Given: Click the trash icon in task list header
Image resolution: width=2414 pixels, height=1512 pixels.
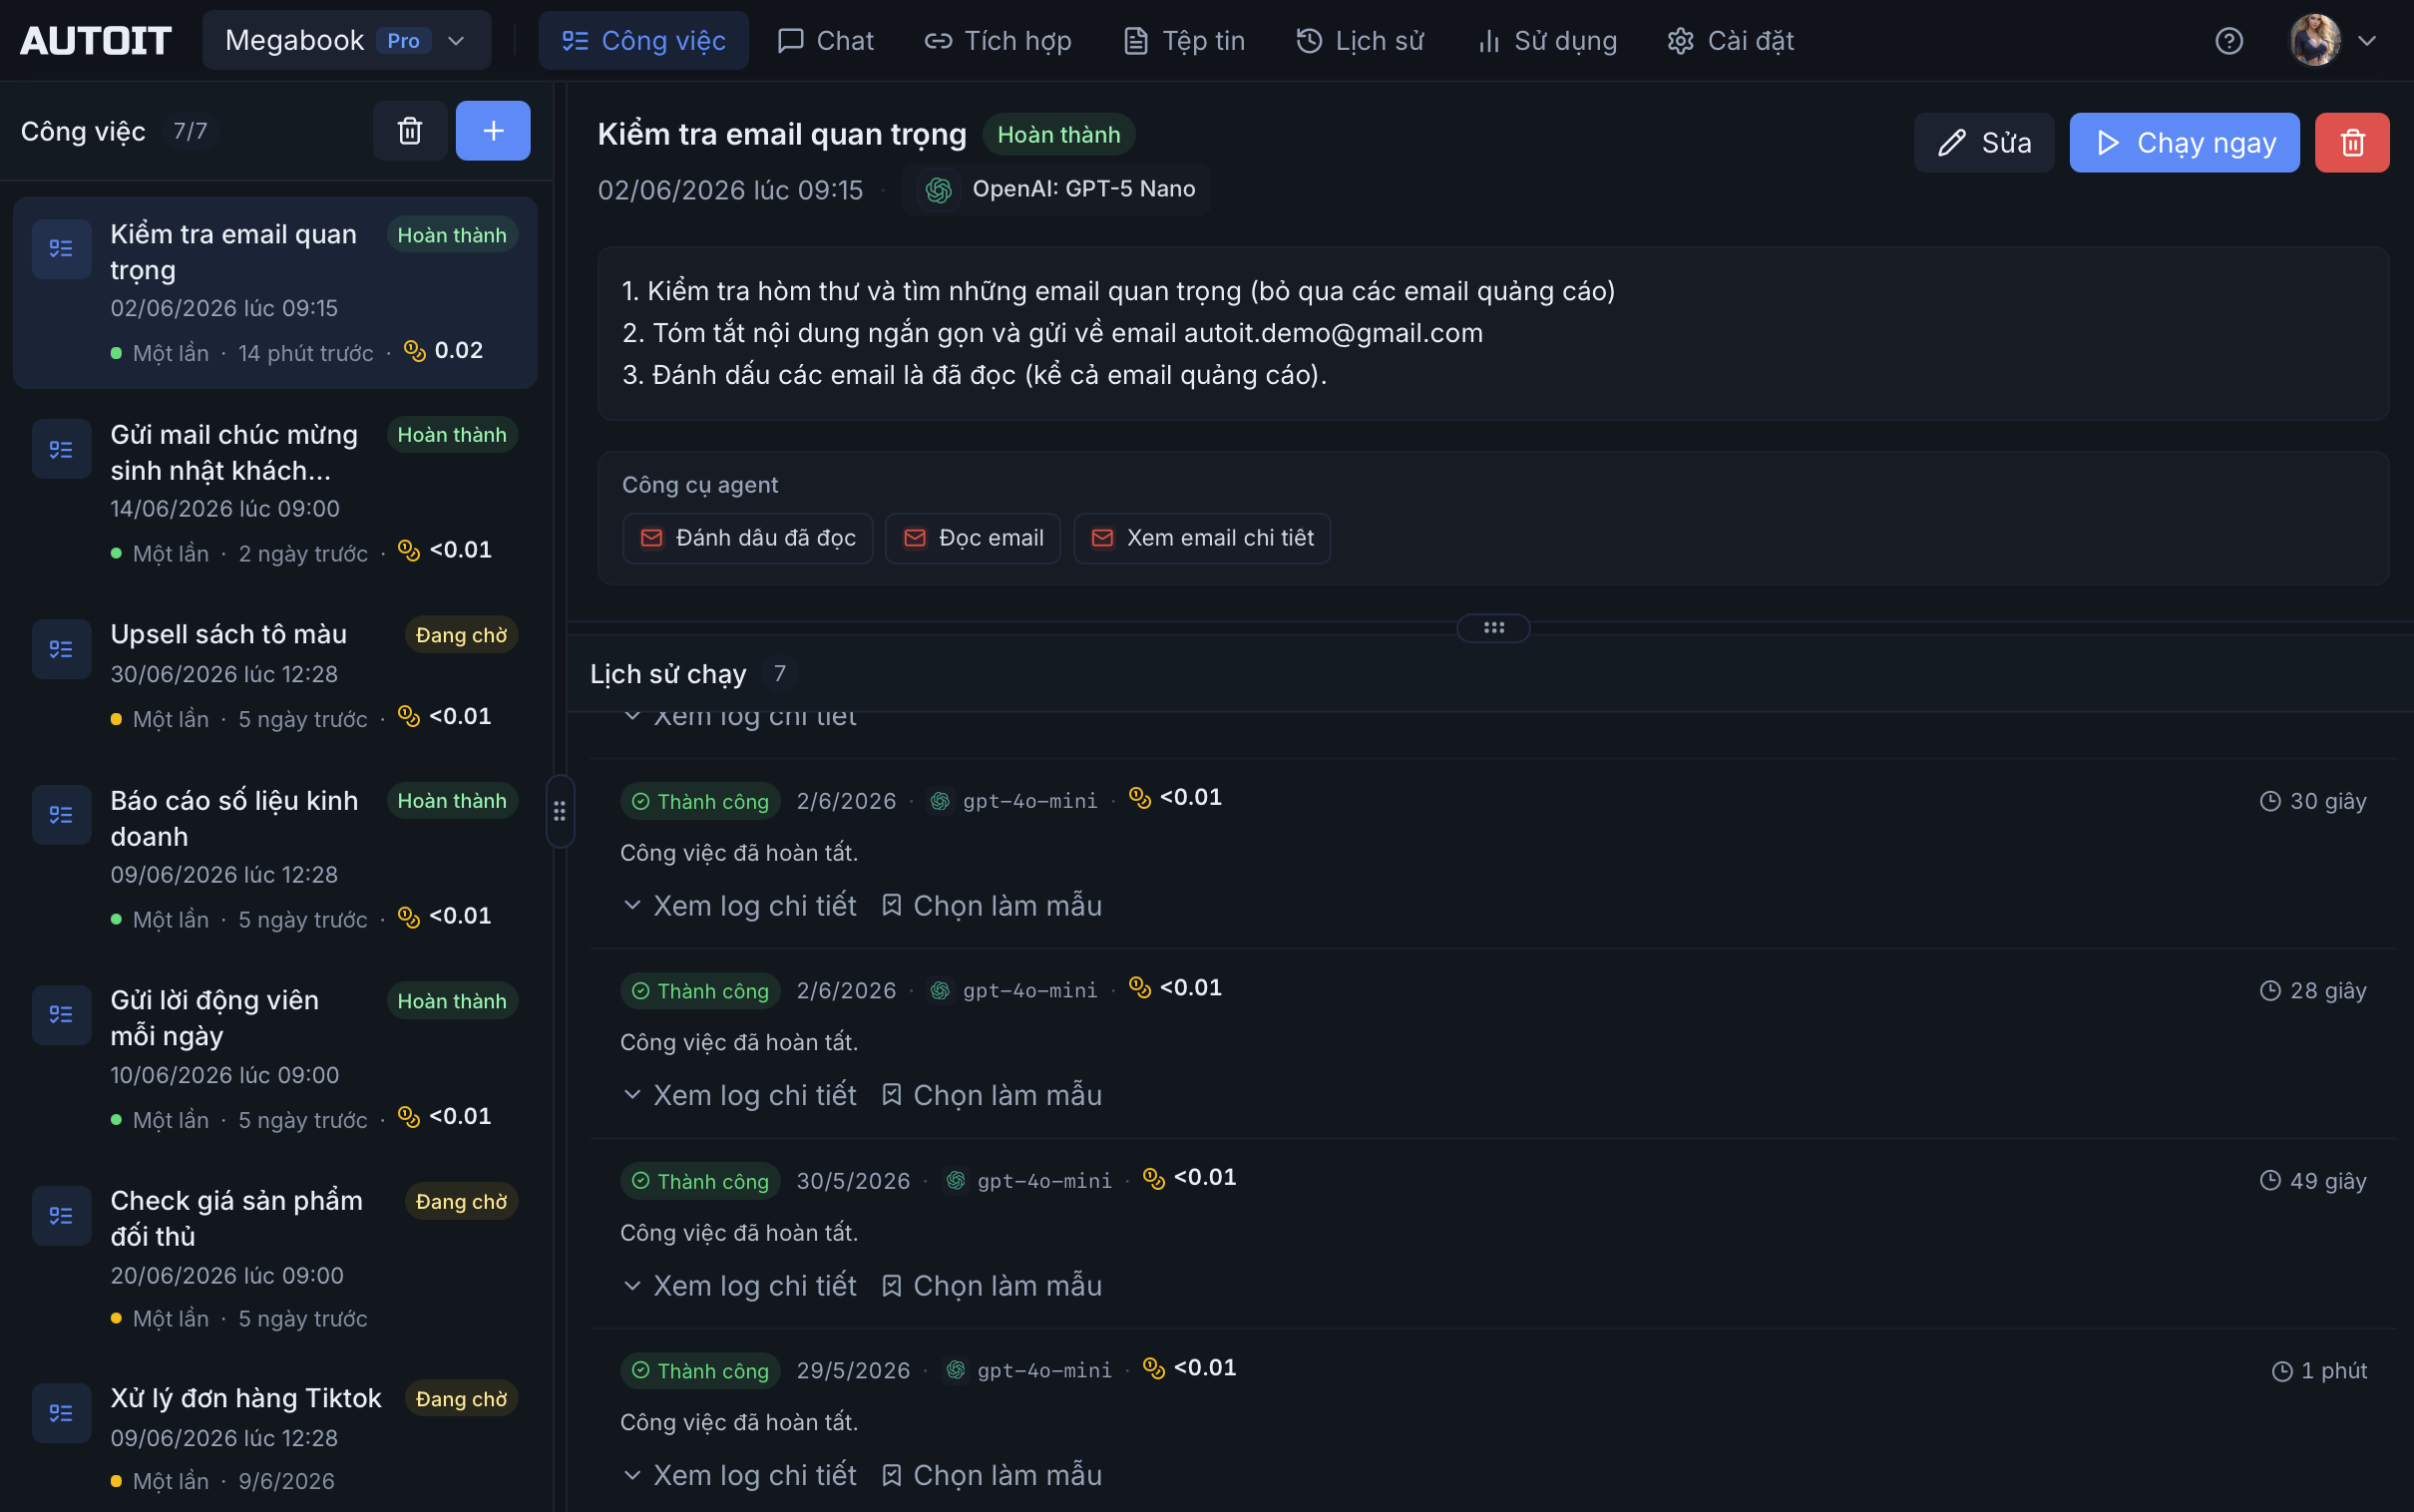Looking at the screenshot, I should [409, 131].
